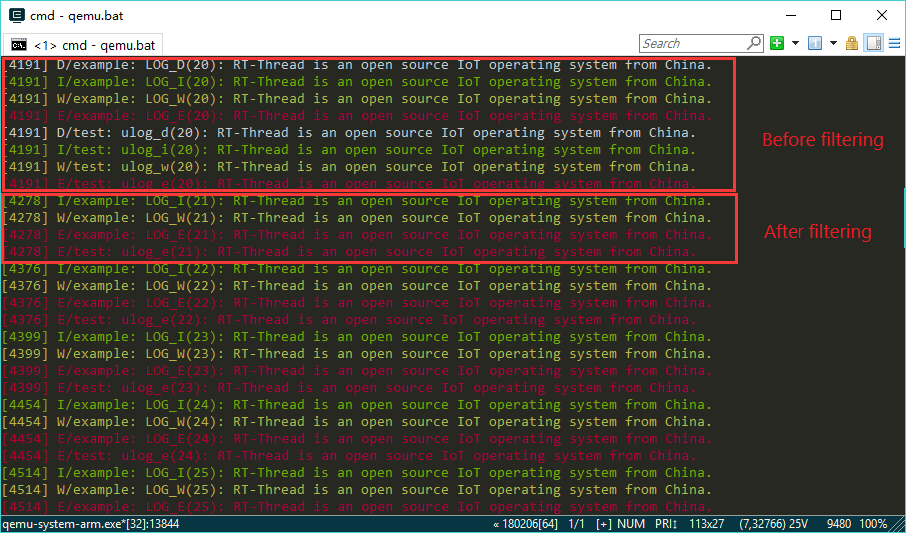
Task: Click the resize grip at window corner
Action: tap(898, 525)
